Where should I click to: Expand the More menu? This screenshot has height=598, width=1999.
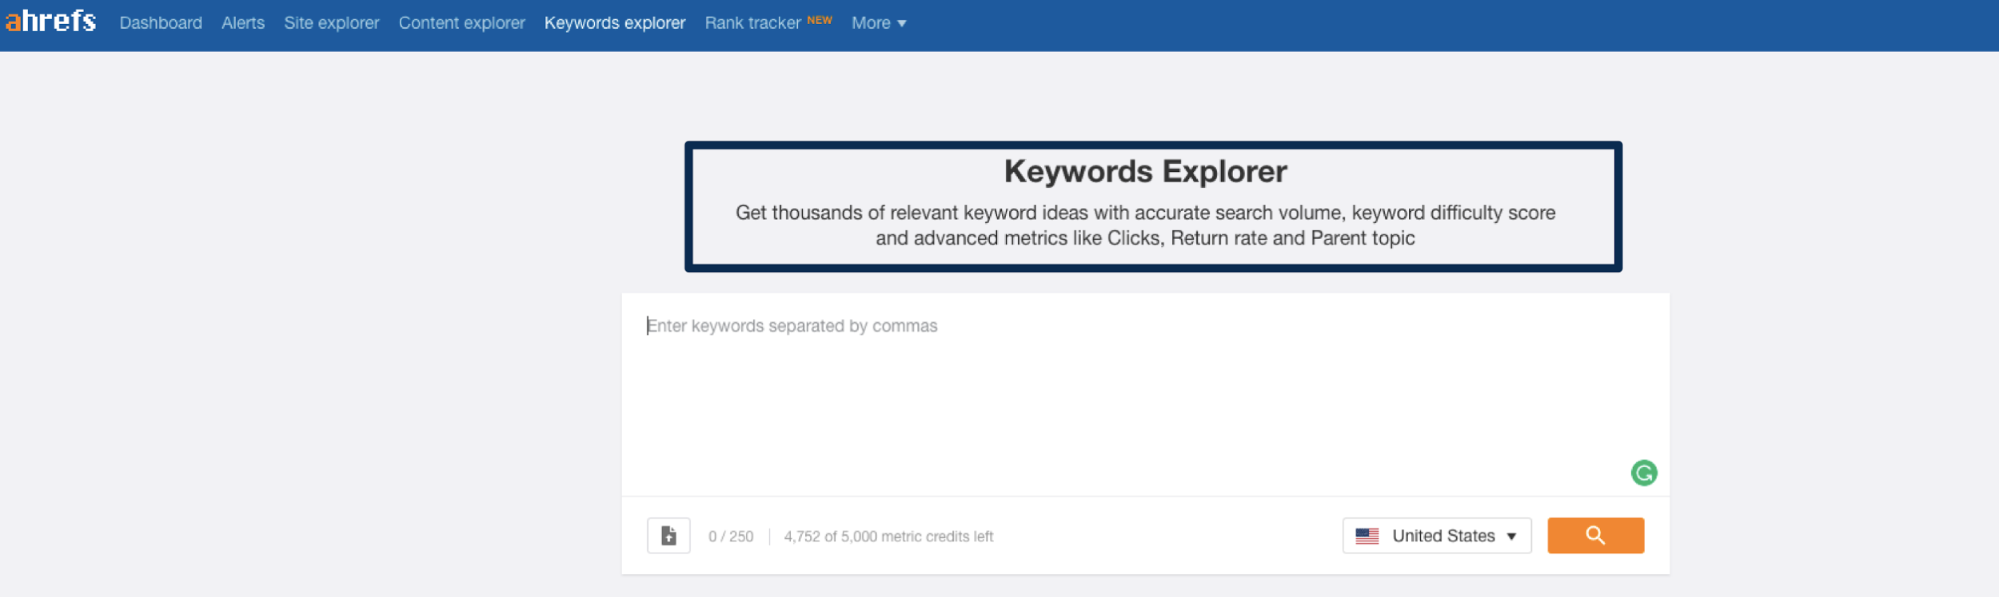[x=878, y=23]
